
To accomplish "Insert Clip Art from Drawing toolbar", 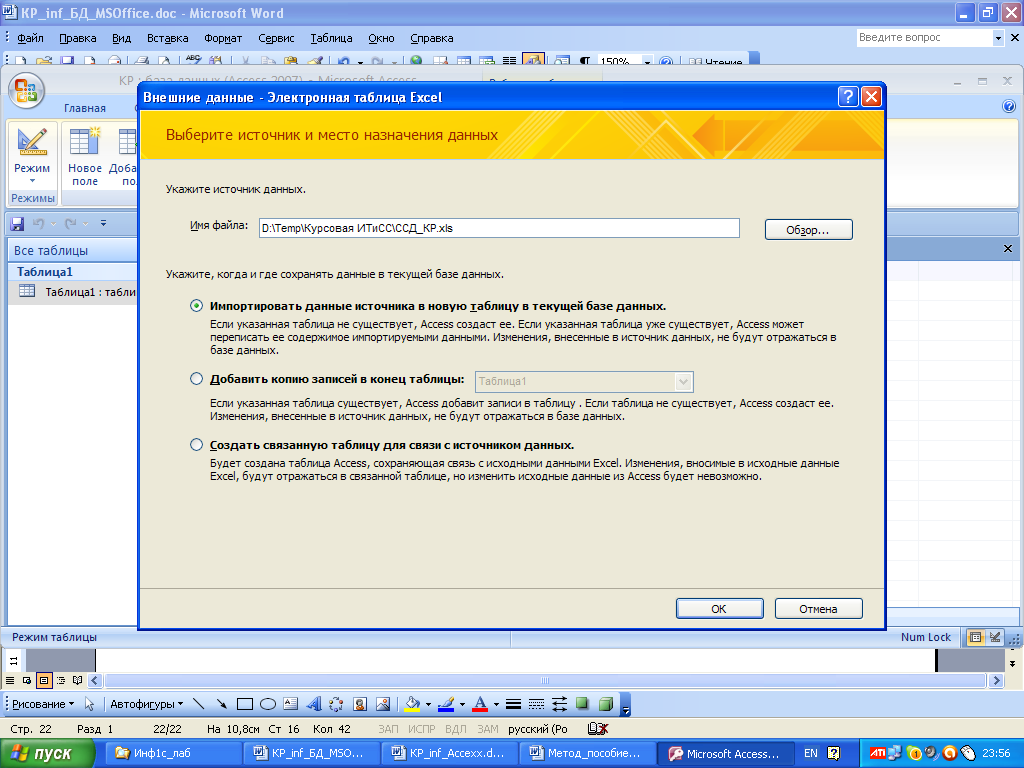I will click(x=360, y=704).
